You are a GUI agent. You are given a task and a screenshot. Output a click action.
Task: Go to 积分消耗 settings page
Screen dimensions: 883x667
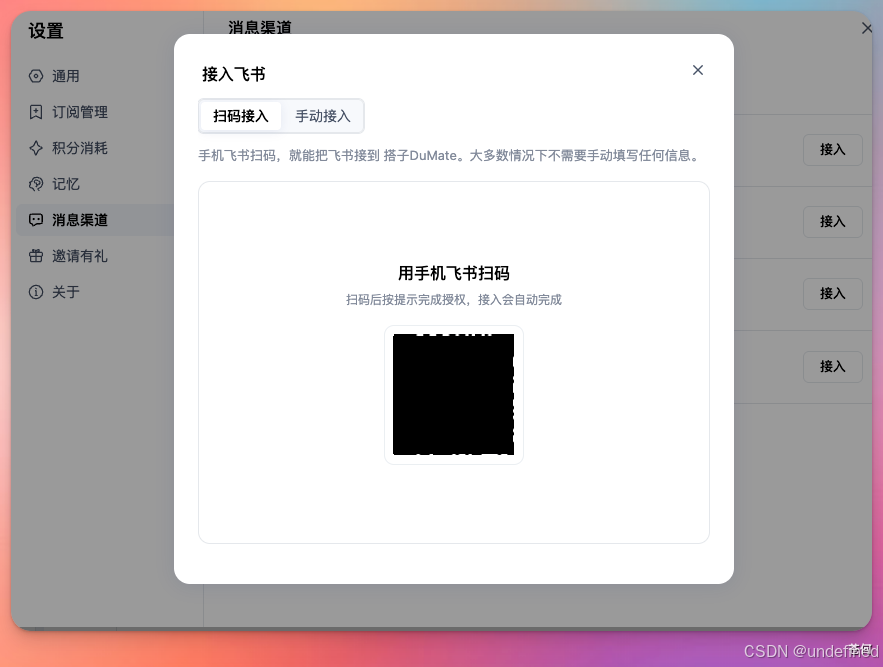coord(95,148)
